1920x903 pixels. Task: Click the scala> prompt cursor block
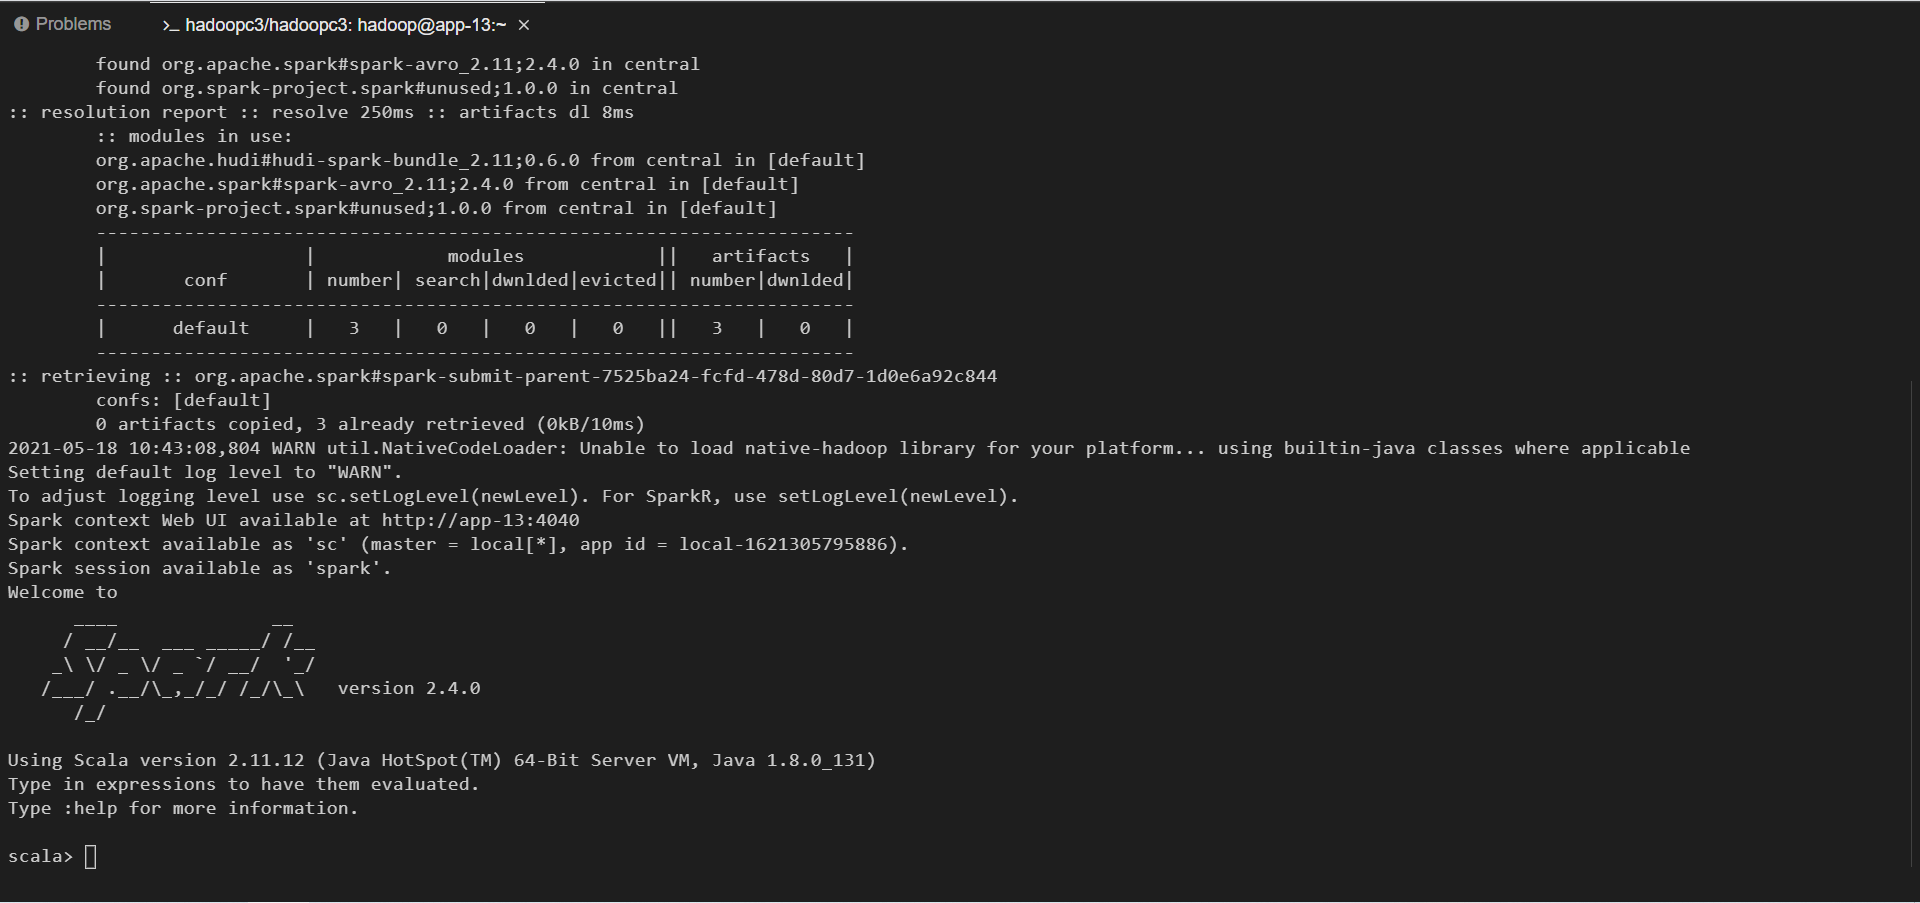(91, 856)
